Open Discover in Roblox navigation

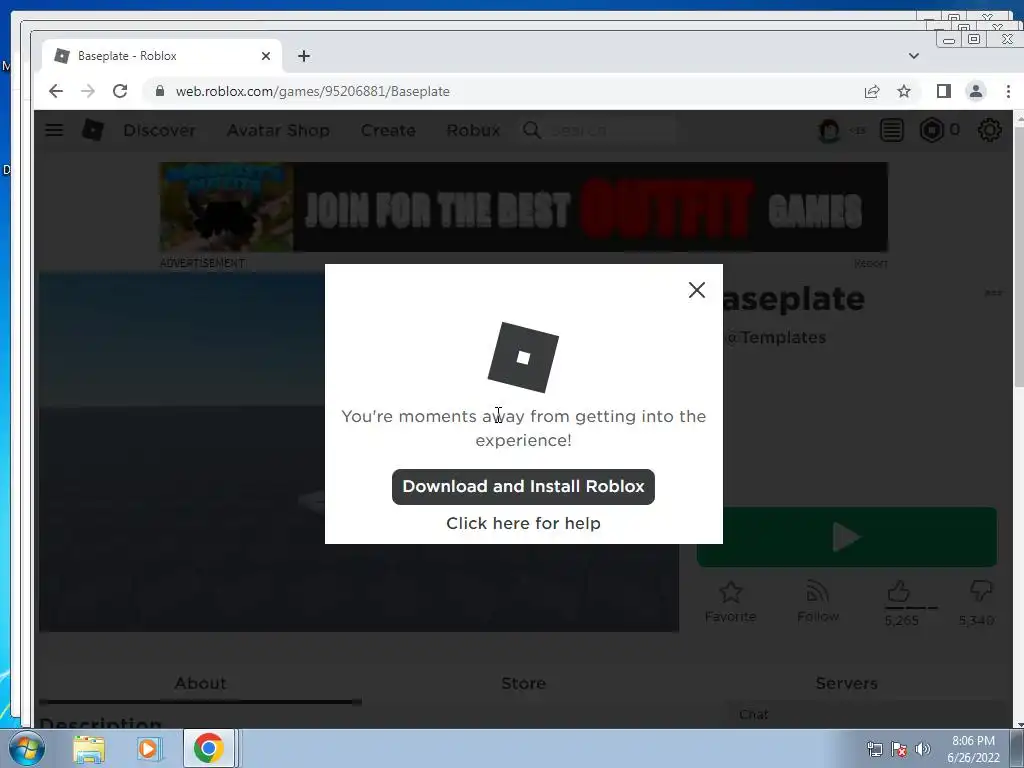(159, 131)
